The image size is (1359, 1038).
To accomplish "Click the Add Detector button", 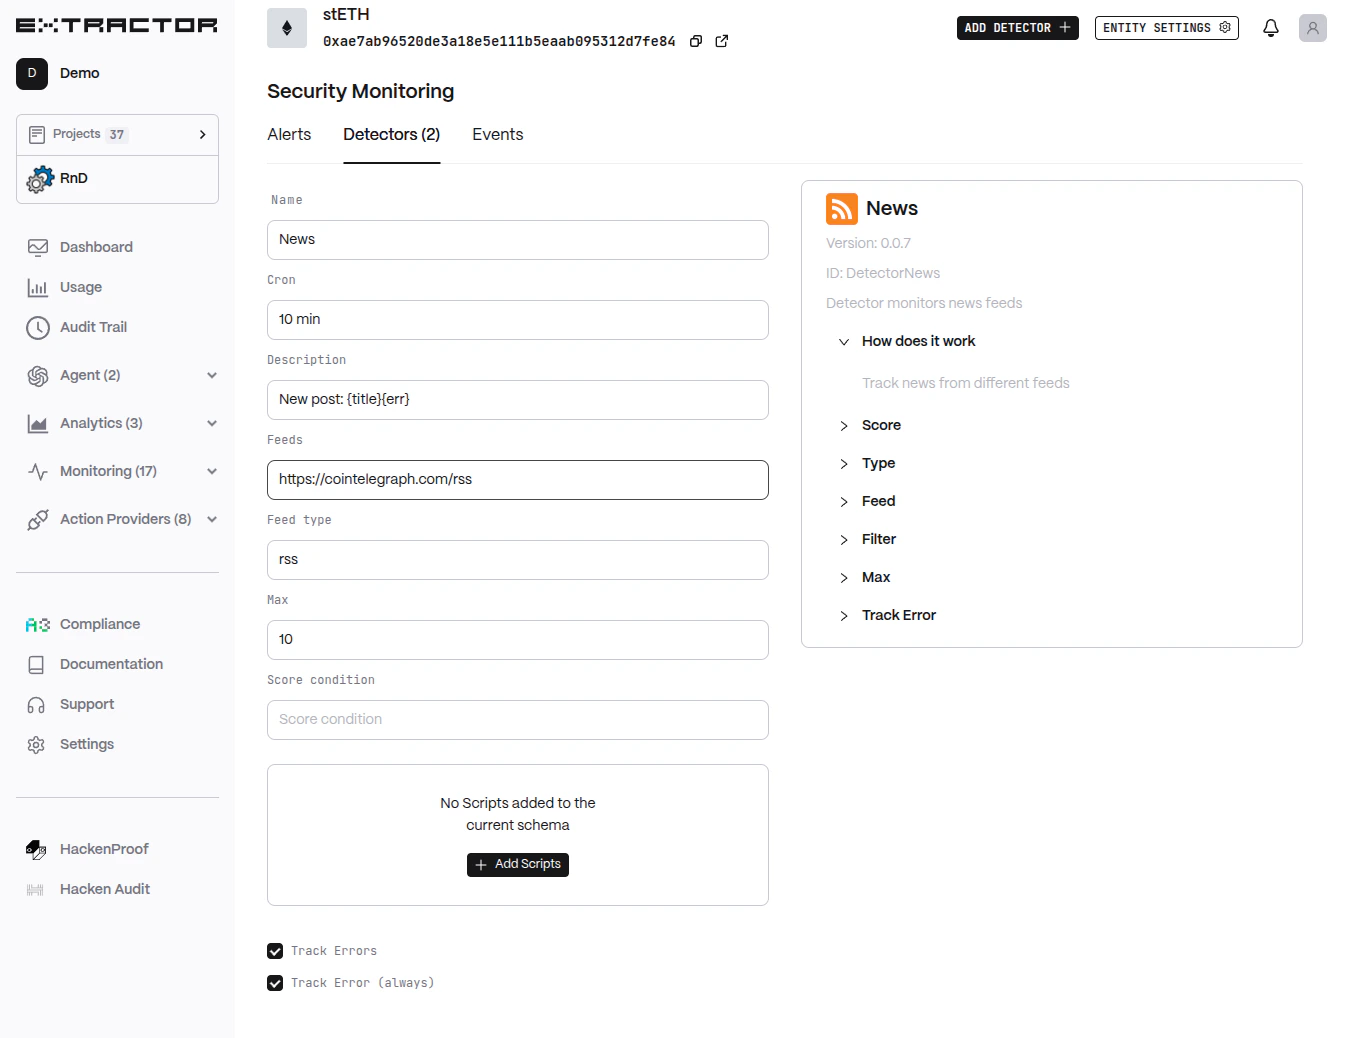I will tap(1017, 28).
